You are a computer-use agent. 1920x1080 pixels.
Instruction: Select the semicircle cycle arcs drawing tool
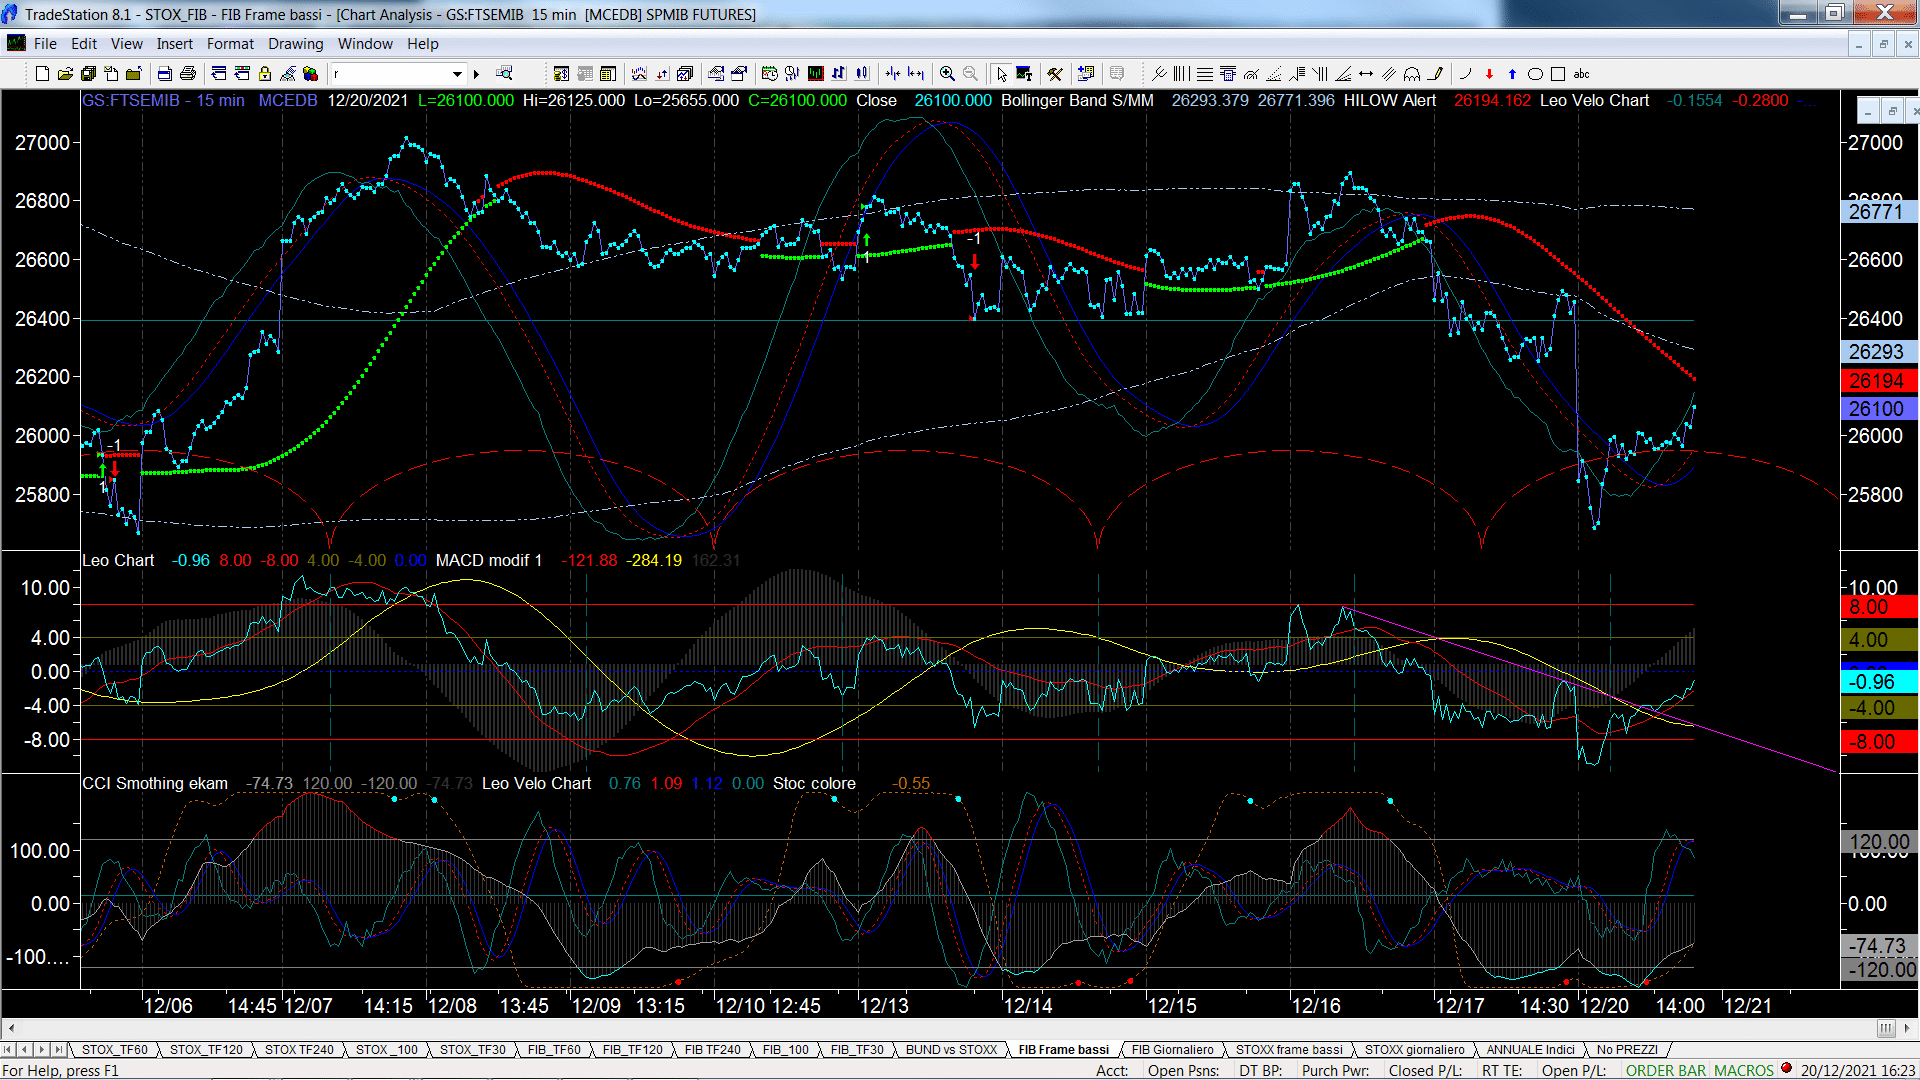click(x=1412, y=74)
